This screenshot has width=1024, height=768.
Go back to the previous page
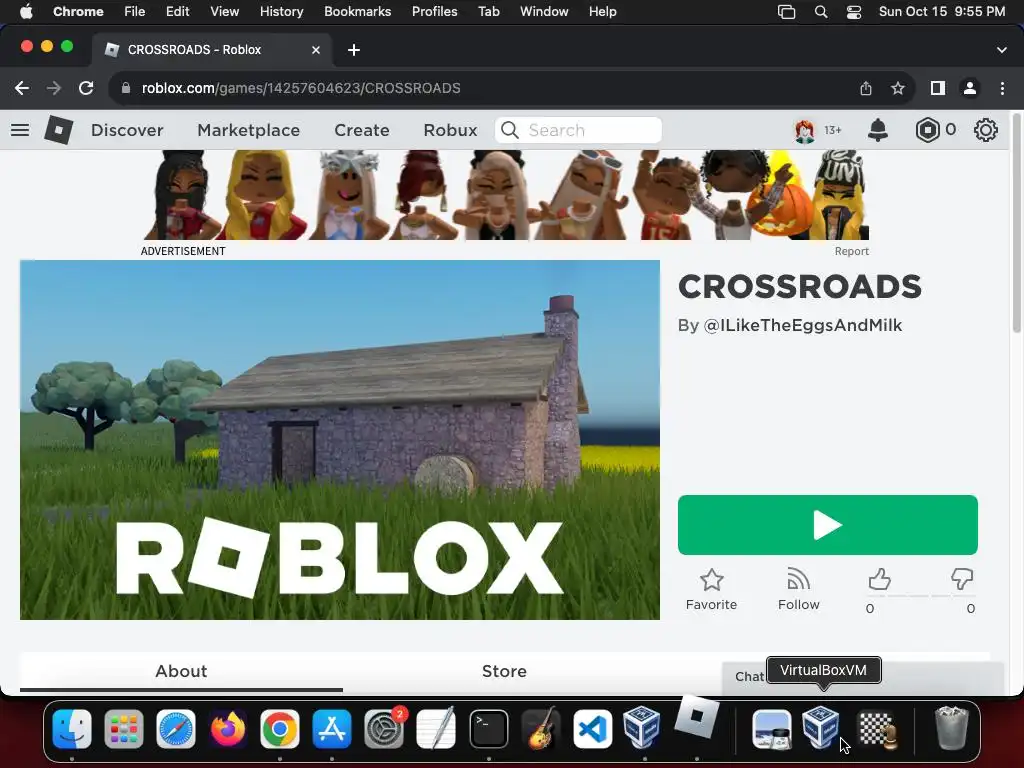(x=22, y=88)
